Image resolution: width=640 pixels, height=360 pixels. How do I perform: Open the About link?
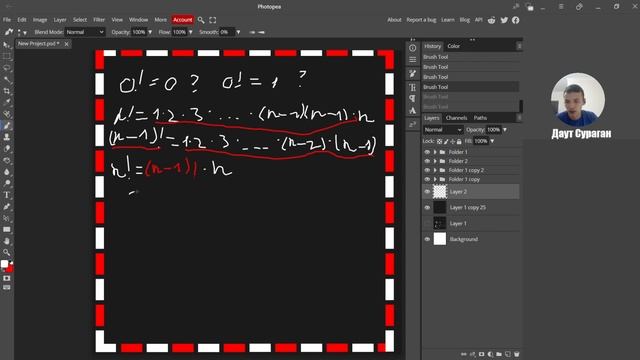(394, 20)
